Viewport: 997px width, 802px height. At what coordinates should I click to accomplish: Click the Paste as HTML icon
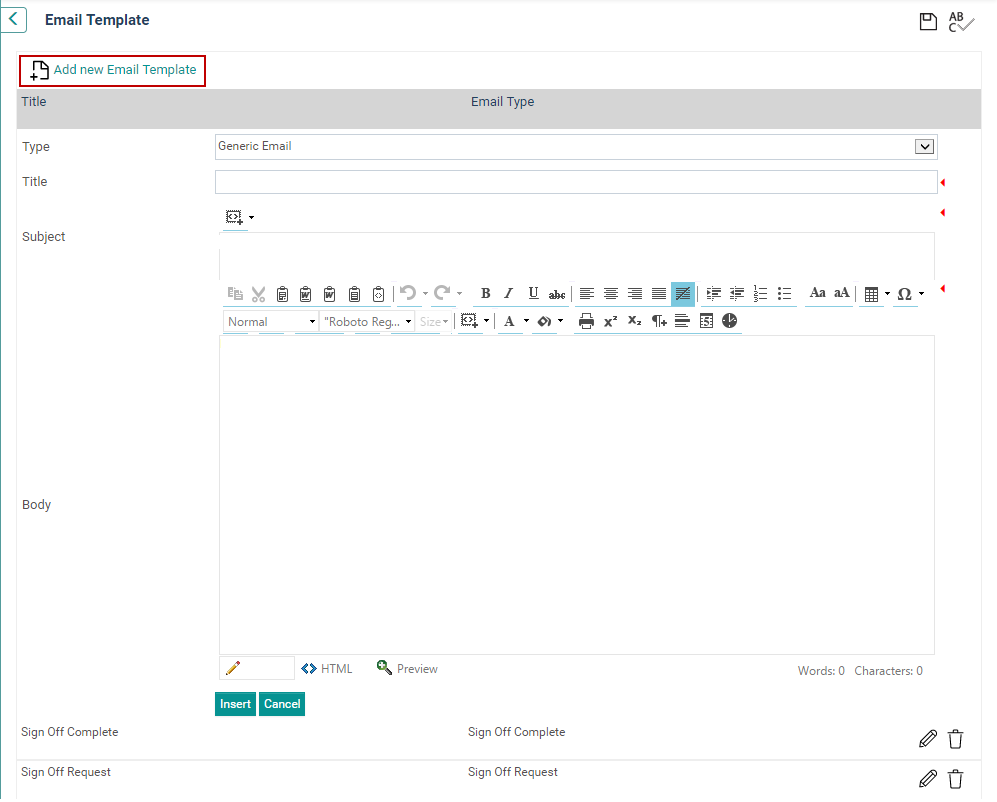click(378, 294)
